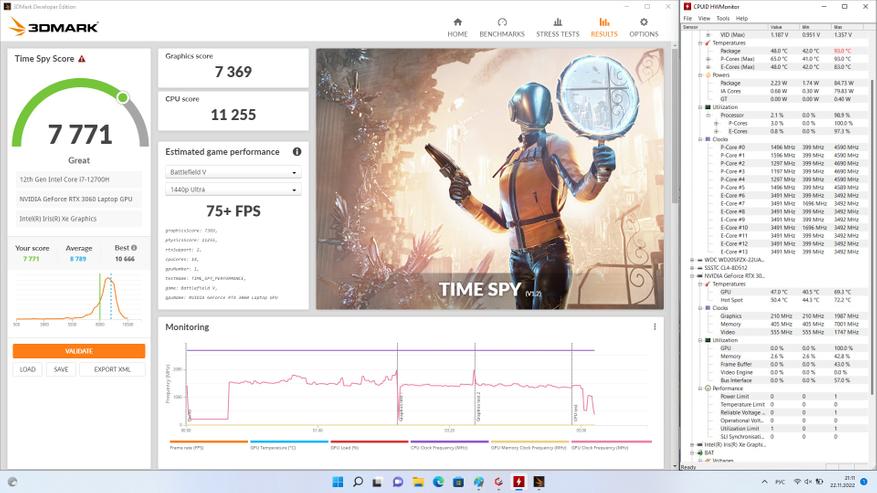Click the SAVE button

coord(61,369)
